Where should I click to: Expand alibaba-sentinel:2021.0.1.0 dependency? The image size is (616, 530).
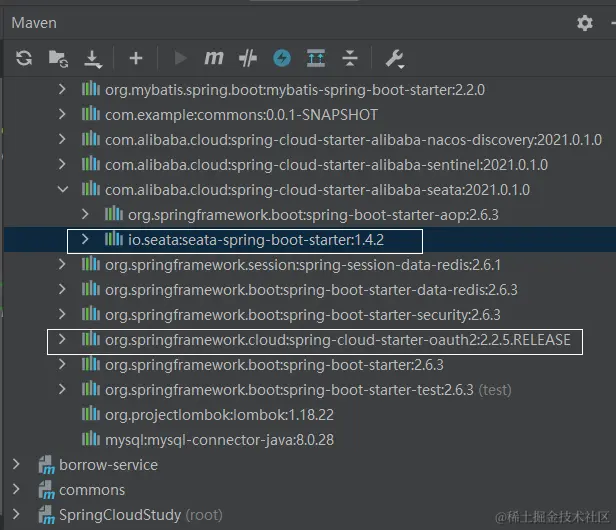pyautogui.click(x=62, y=164)
